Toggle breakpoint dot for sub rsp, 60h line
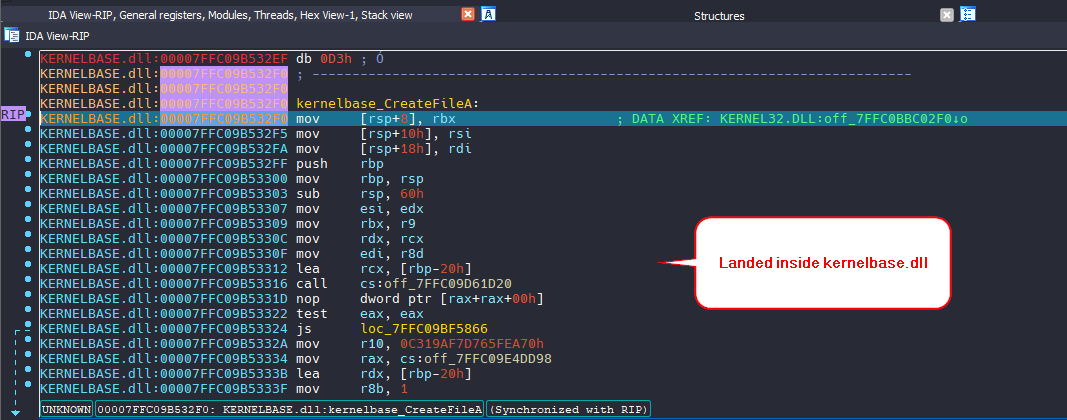 [x=28, y=189]
